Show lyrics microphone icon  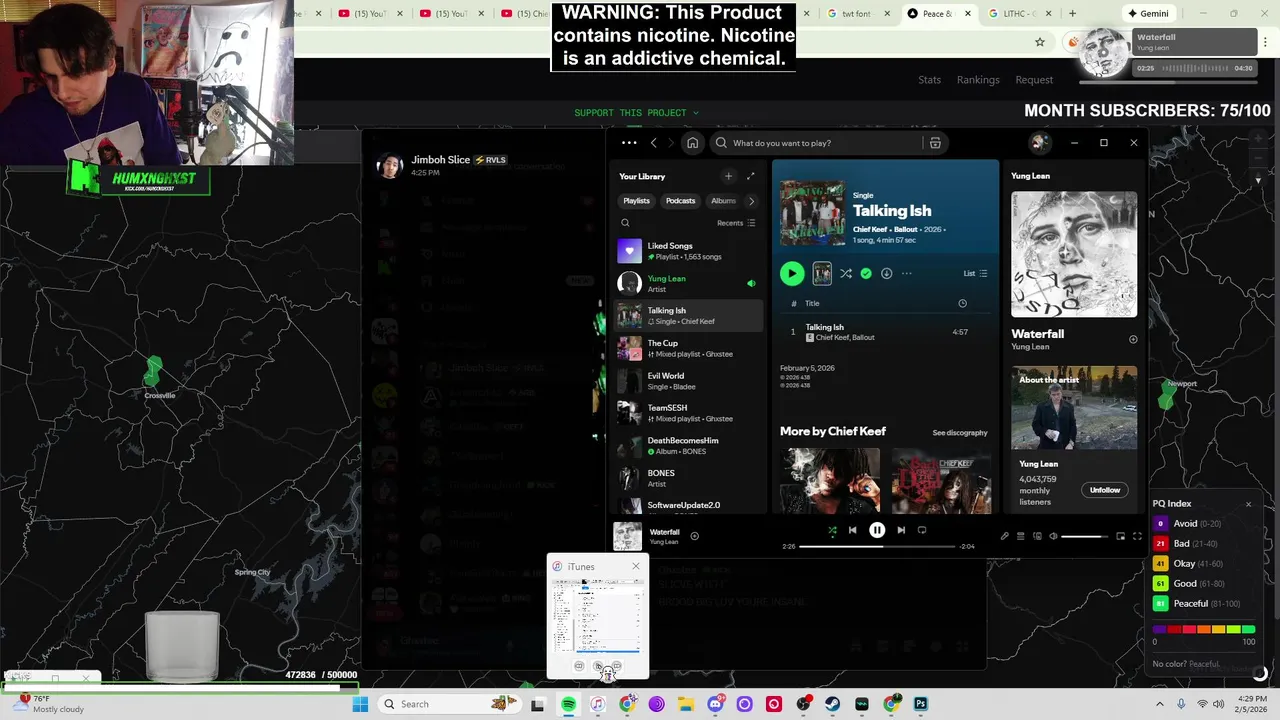(x=1005, y=536)
